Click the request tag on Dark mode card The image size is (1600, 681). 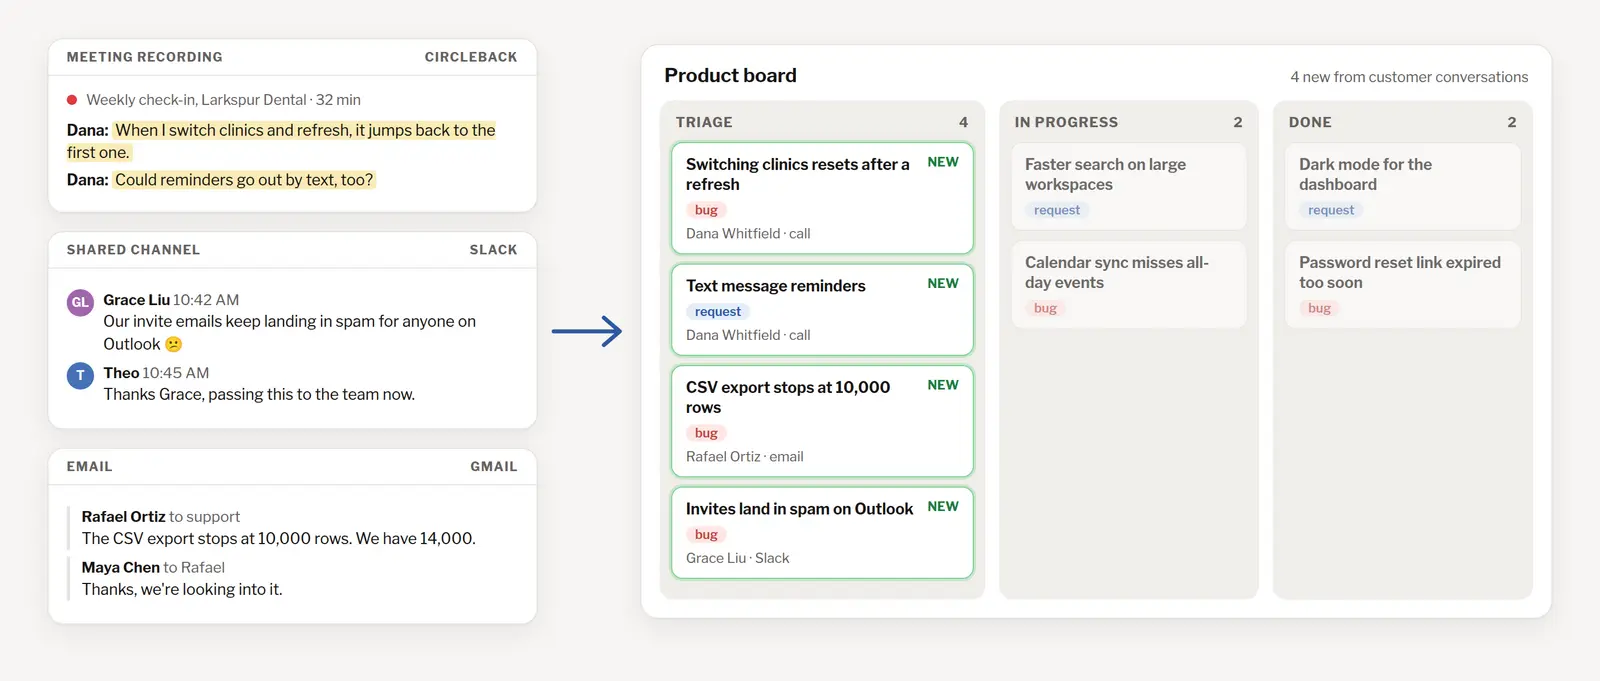[x=1331, y=210]
